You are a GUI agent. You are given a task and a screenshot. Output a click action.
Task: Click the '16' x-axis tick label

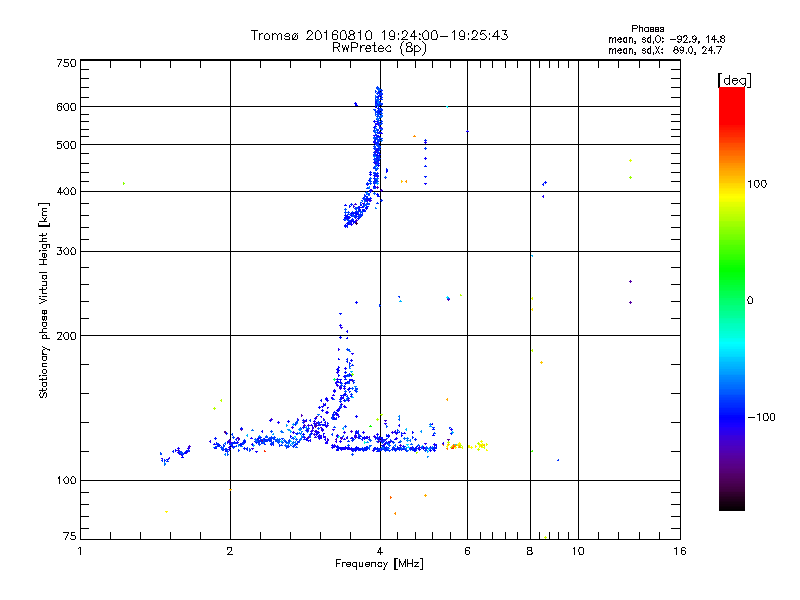click(x=680, y=551)
